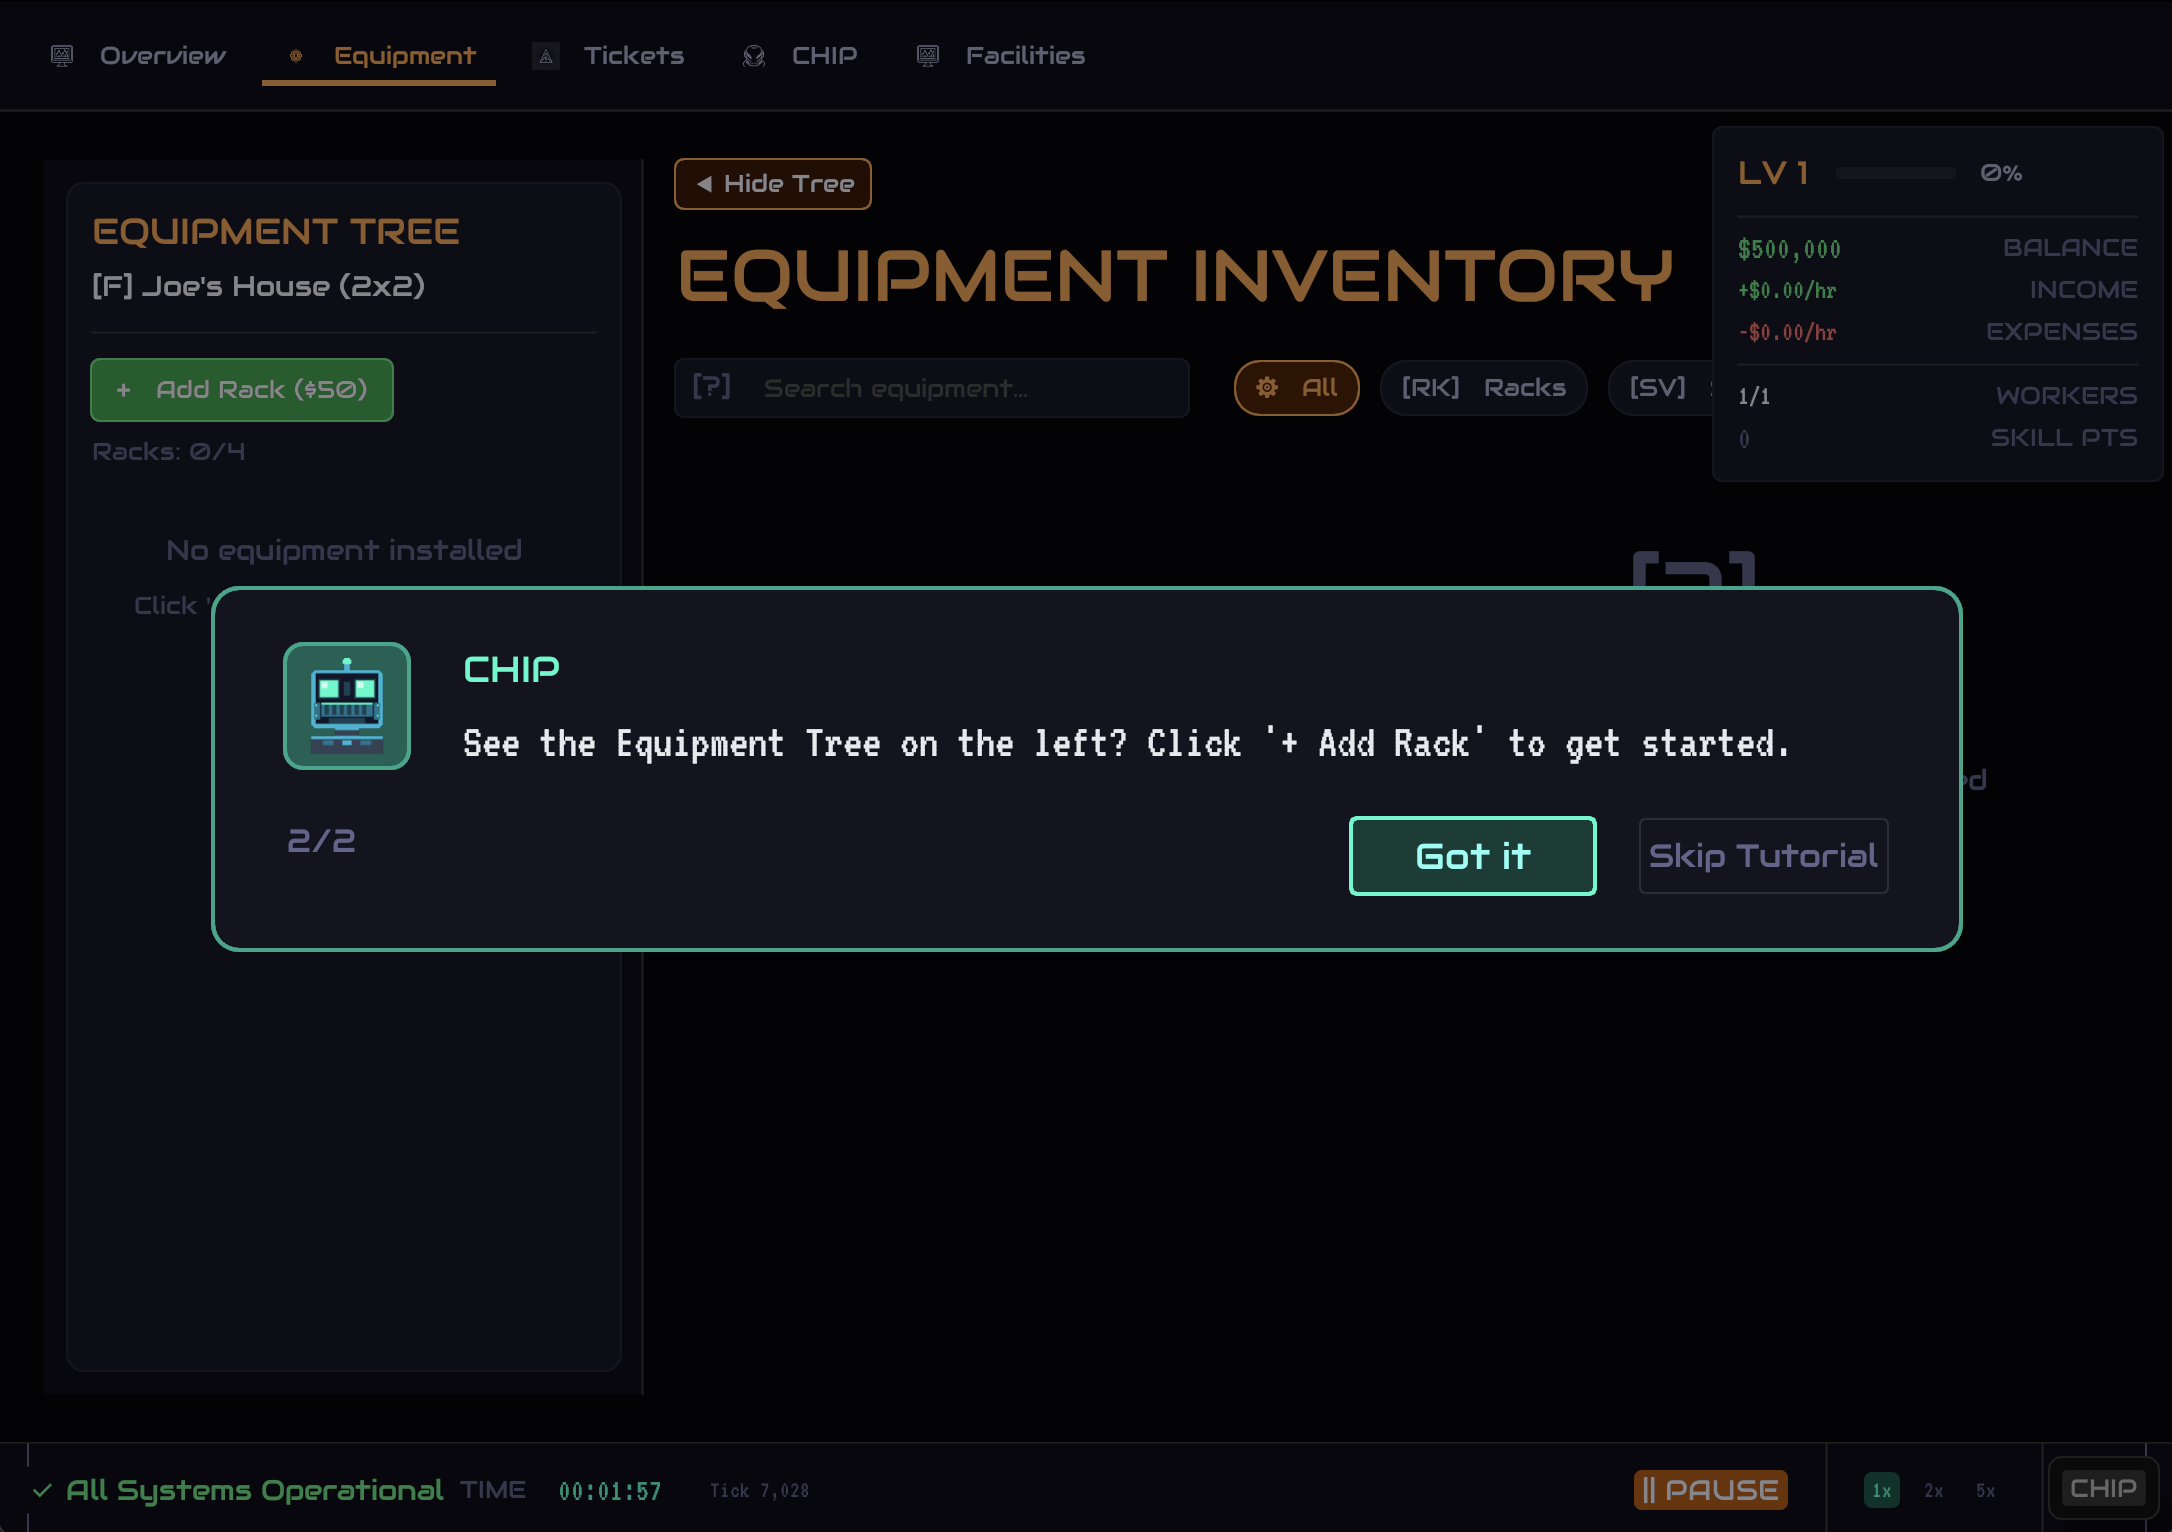Click the gear icon in All filter
Screen dimensions: 2172x1532
pyautogui.click(x=1267, y=388)
